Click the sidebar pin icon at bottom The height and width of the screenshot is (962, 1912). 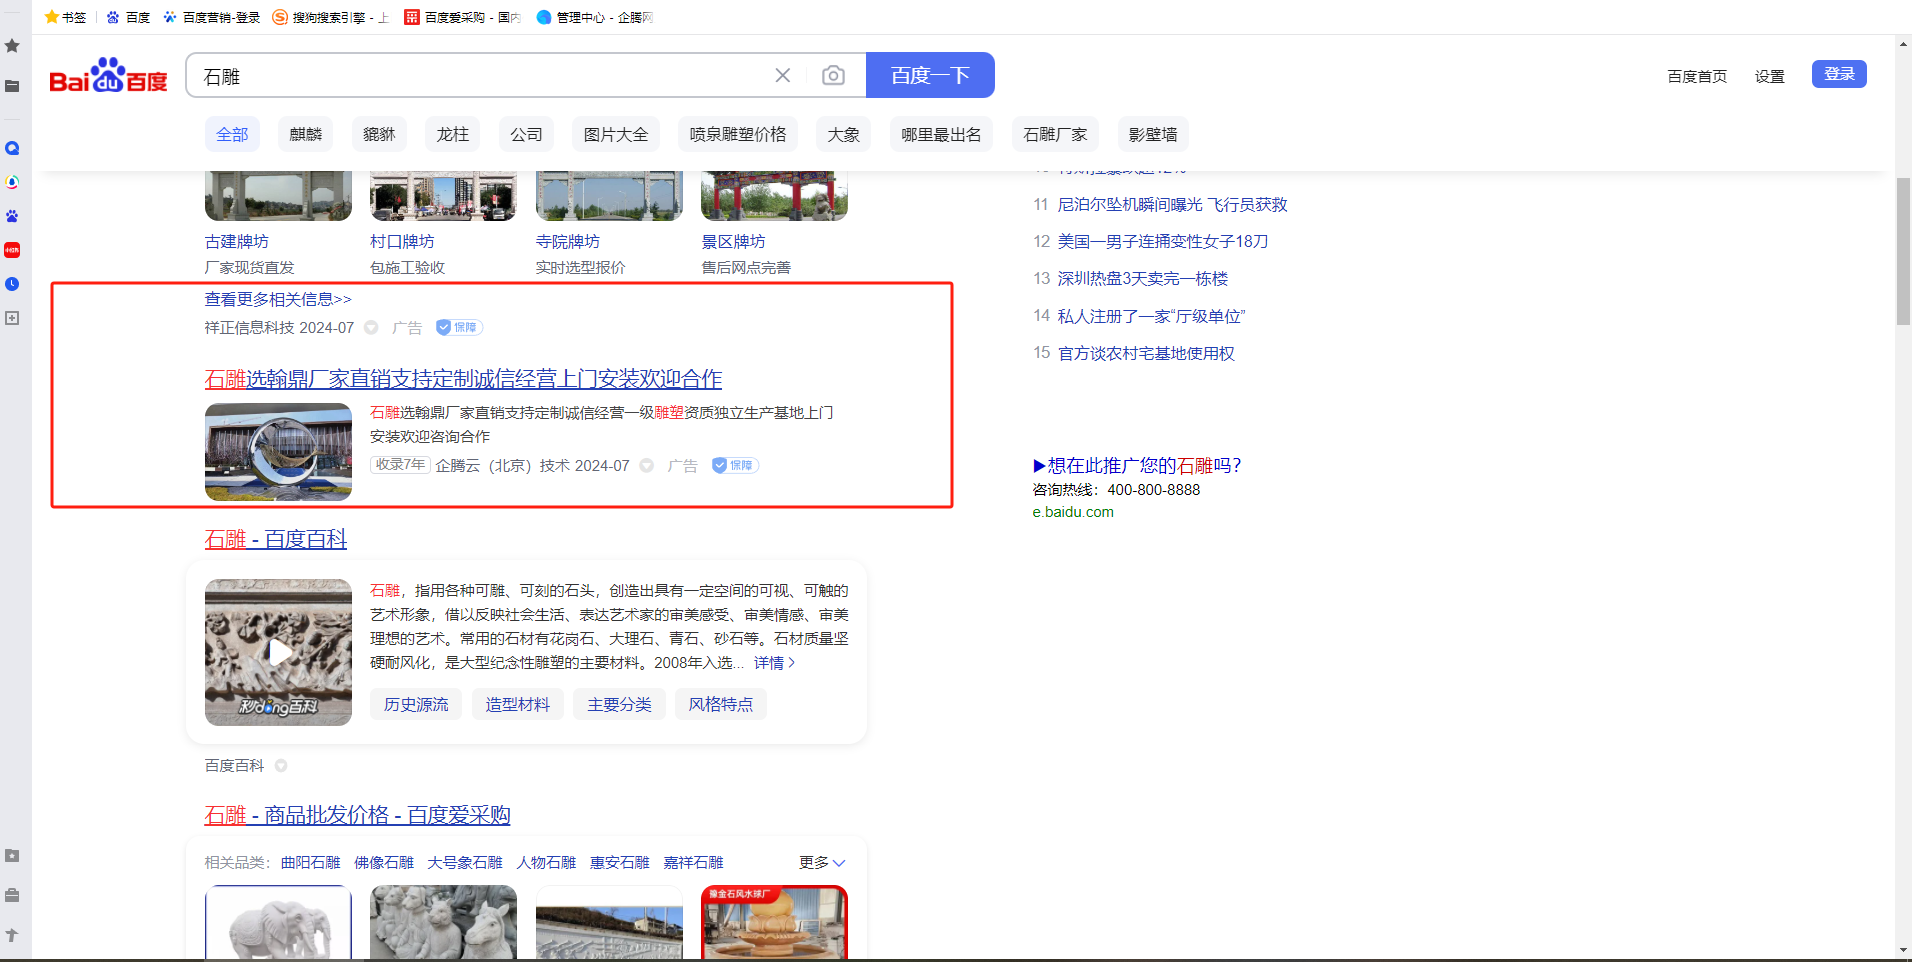12,935
